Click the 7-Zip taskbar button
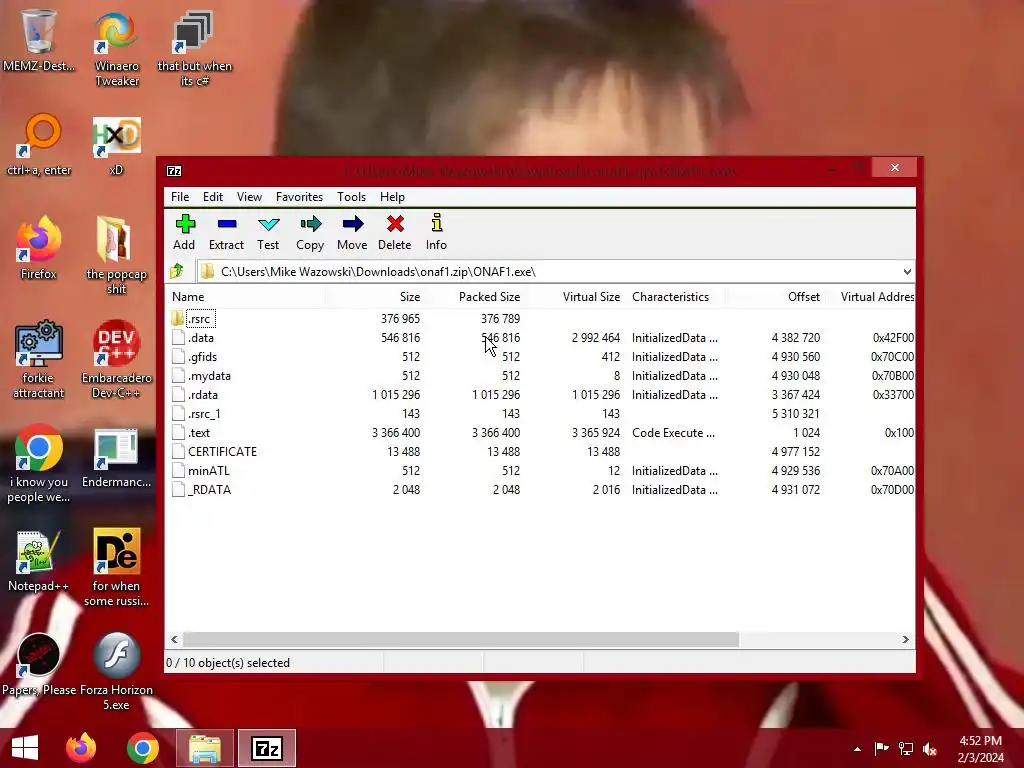The height and width of the screenshot is (768, 1024). coord(266,748)
